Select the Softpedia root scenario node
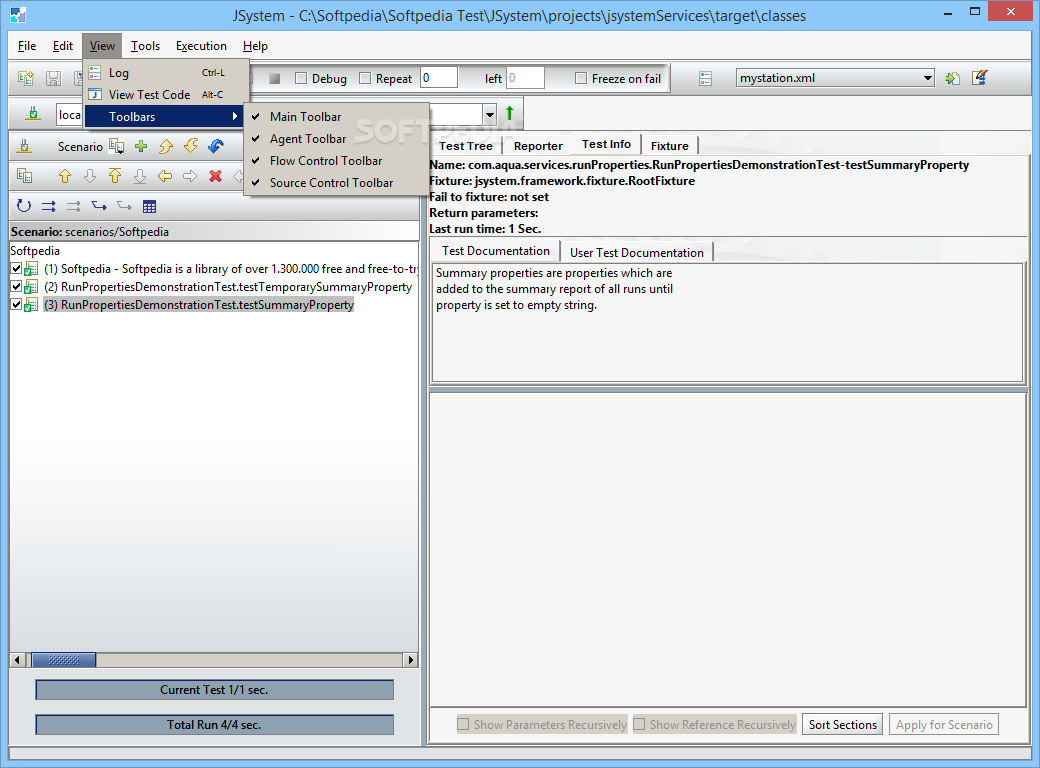 [x=35, y=251]
